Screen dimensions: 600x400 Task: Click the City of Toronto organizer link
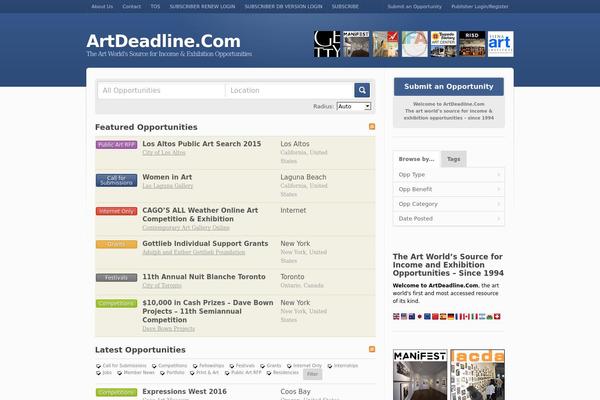click(162, 286)
